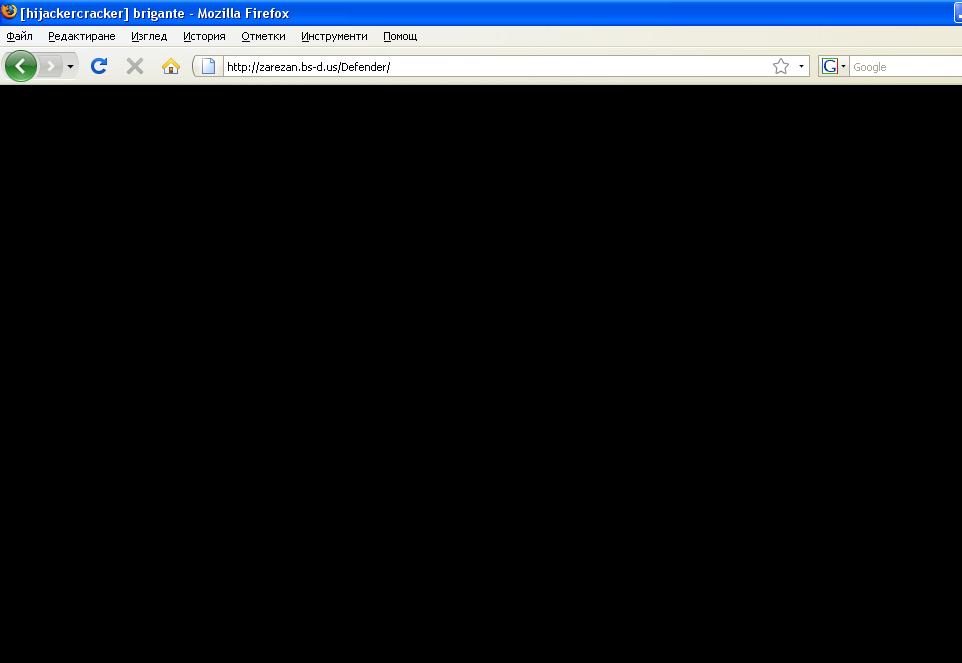Open the Инструменти menu
This screenshot has height=663, width=962.
(334, 36)
